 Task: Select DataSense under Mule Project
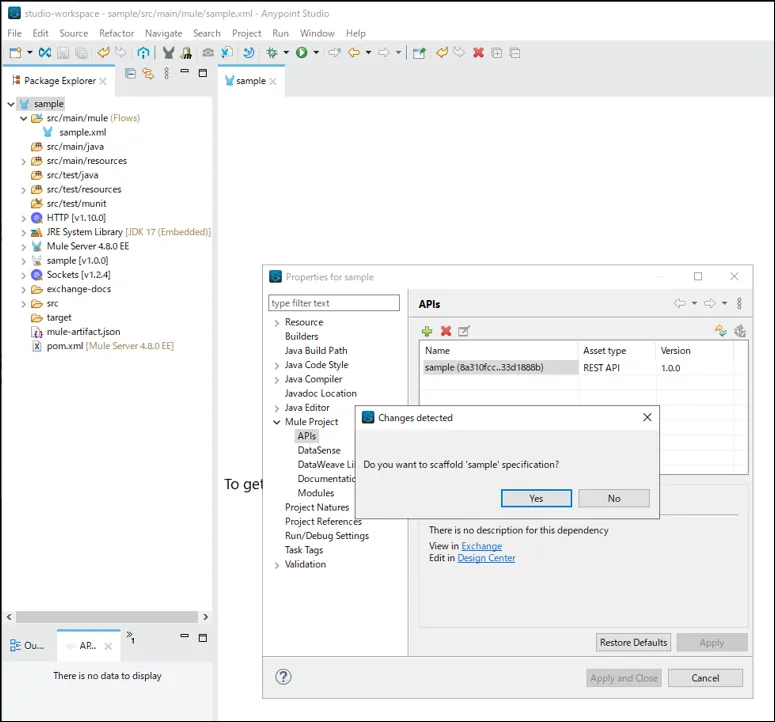319,450
